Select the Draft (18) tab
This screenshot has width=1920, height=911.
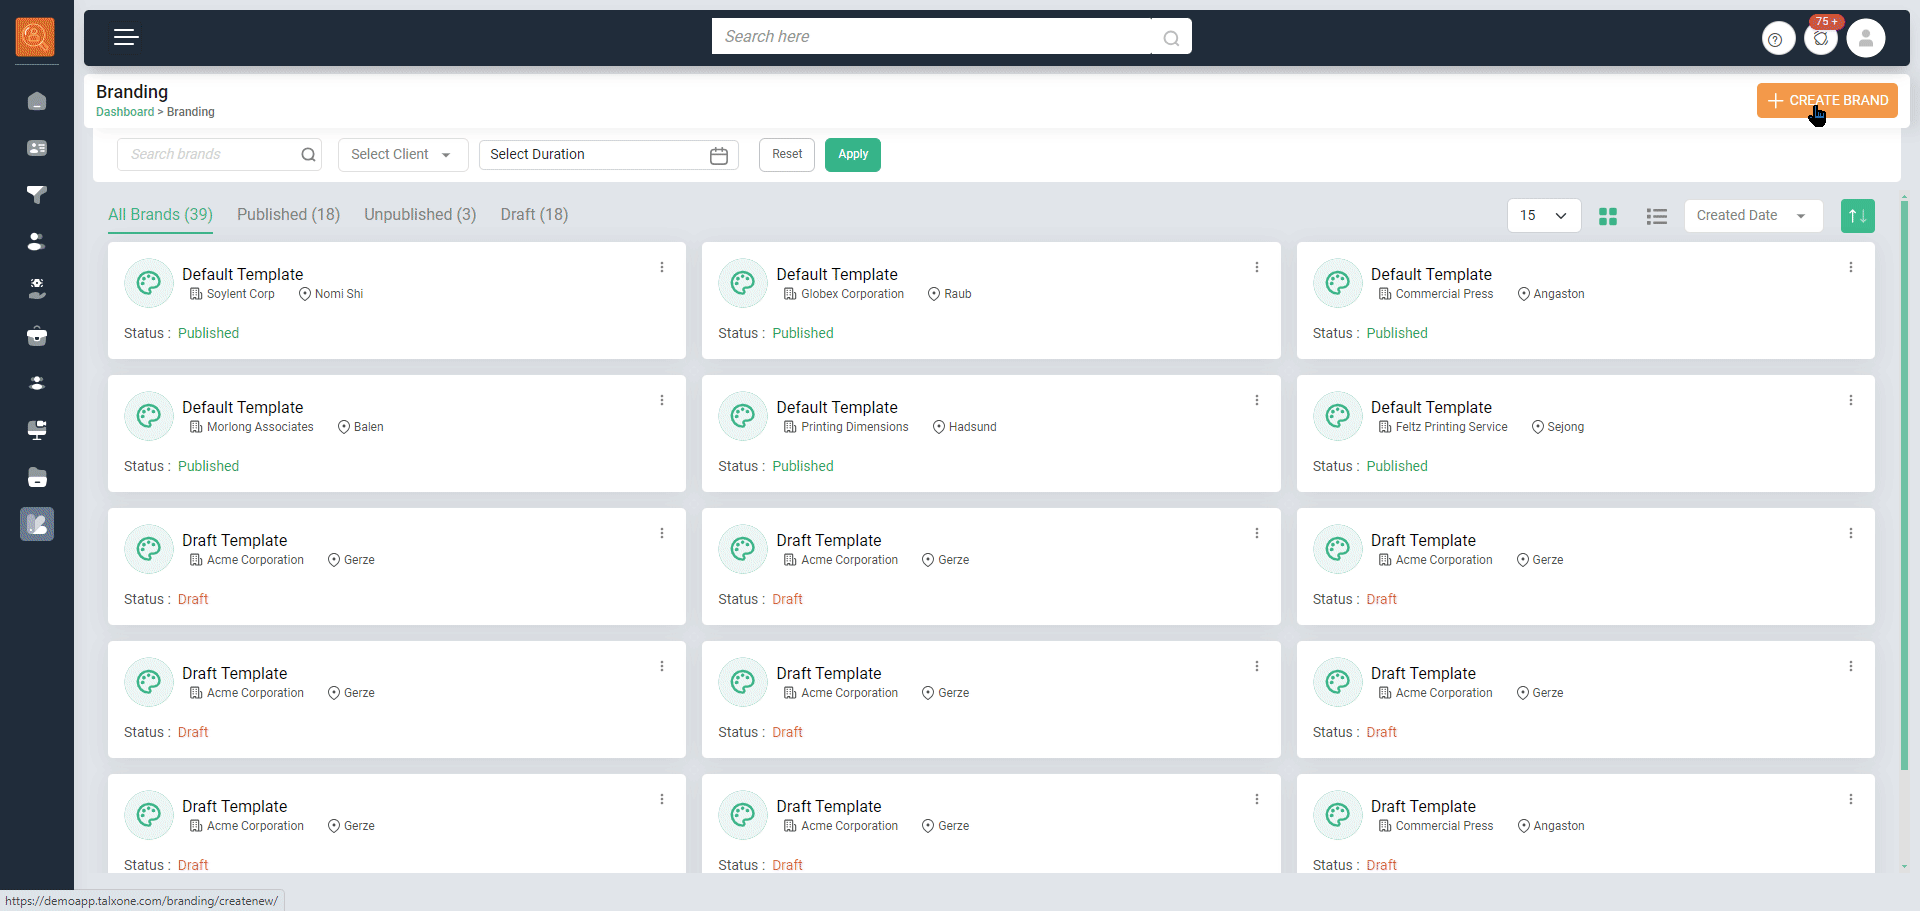[534, 215]
